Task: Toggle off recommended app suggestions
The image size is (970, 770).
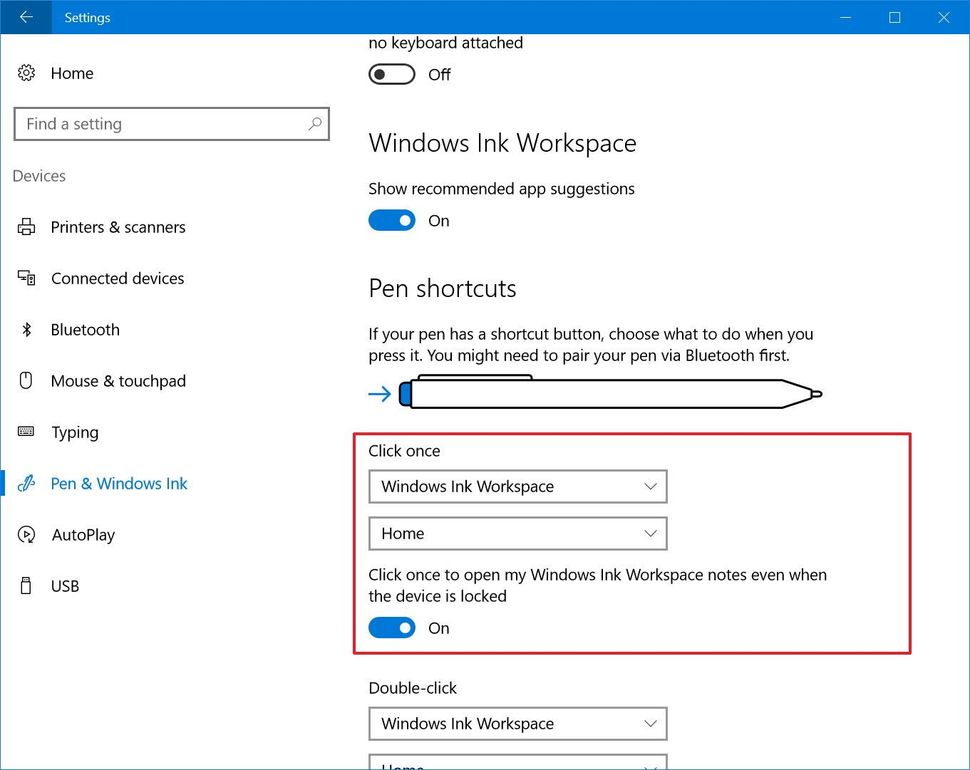Action: tap(391, 220)
